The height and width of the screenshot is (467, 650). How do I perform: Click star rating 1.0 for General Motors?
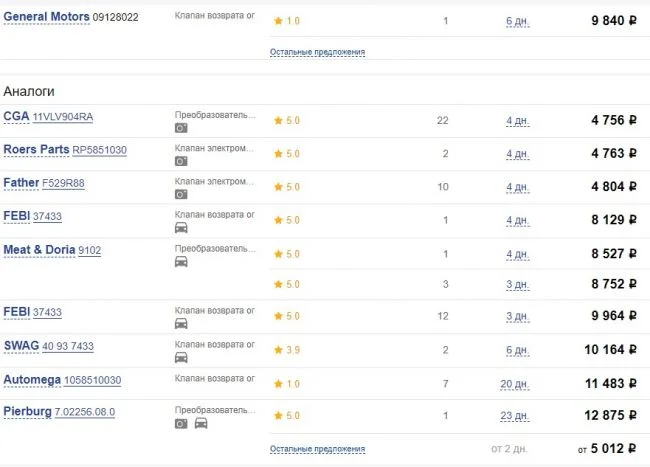coord(286,21)
